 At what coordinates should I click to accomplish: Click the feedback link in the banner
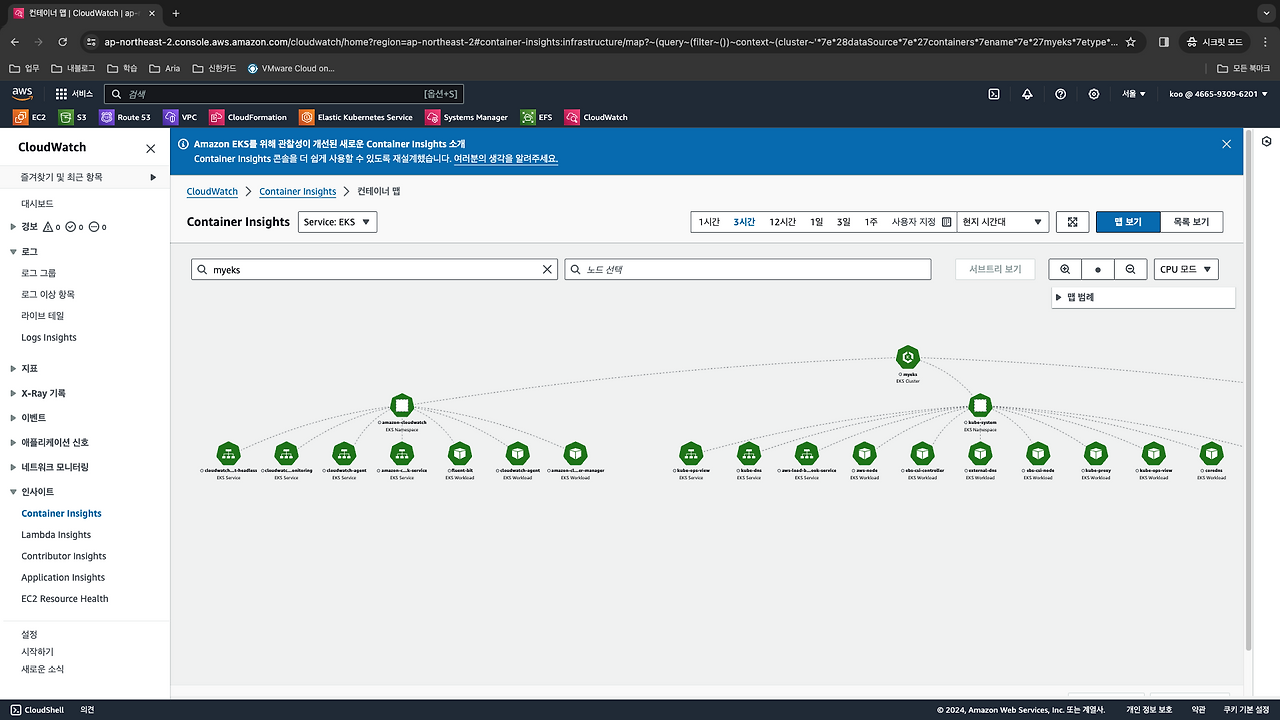[x=506, y=158]
